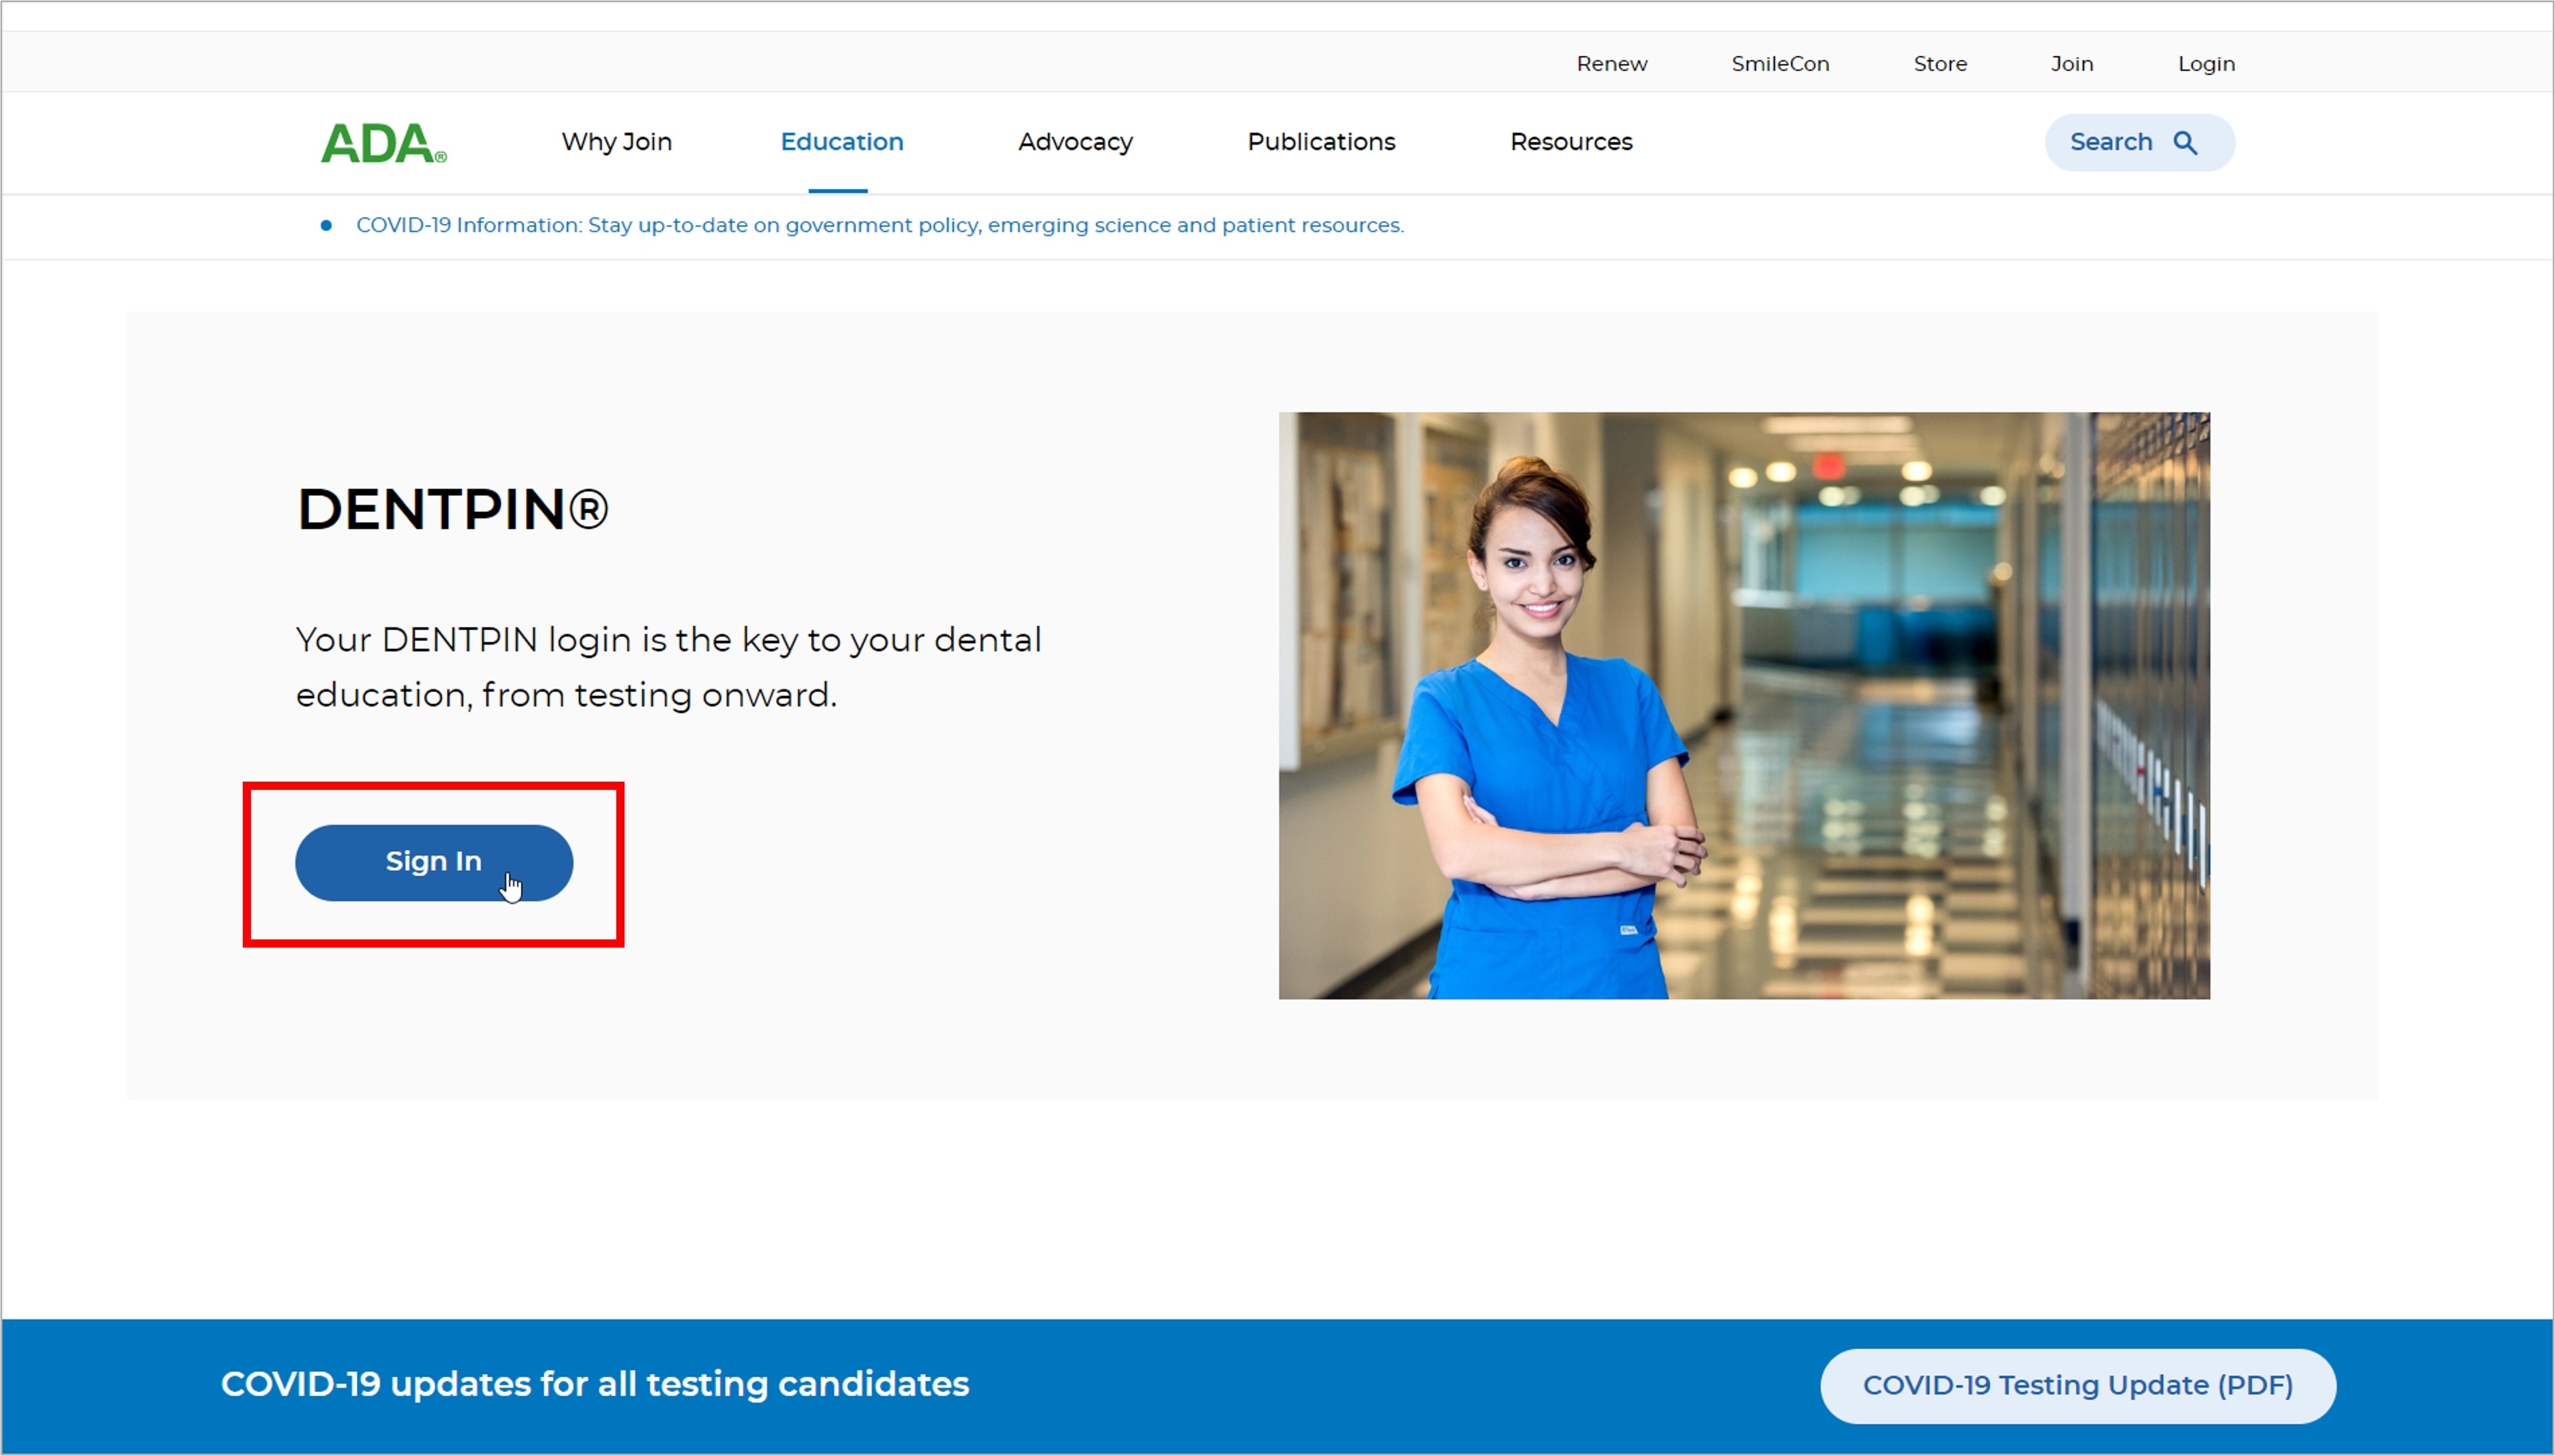
Task: Click the ADA logo
Action: (x=383, y=143)
